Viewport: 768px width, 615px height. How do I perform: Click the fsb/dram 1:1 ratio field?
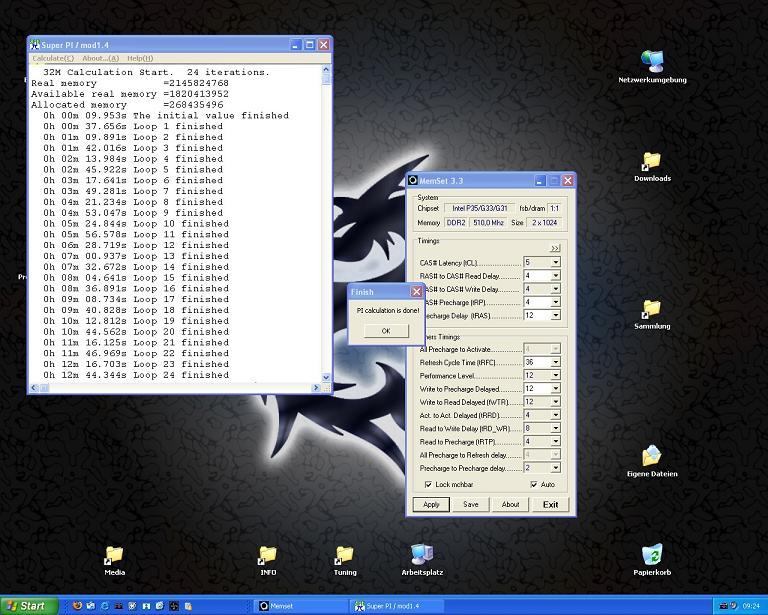[554, 208]
